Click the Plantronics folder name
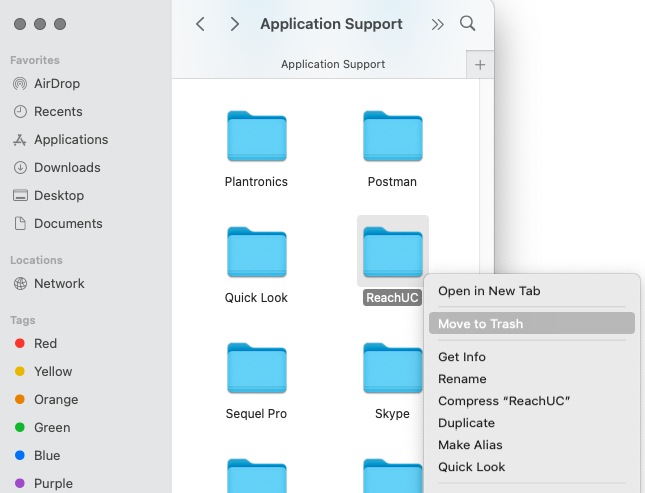Viewport: 645px width, 493px height. click(256, 181)
